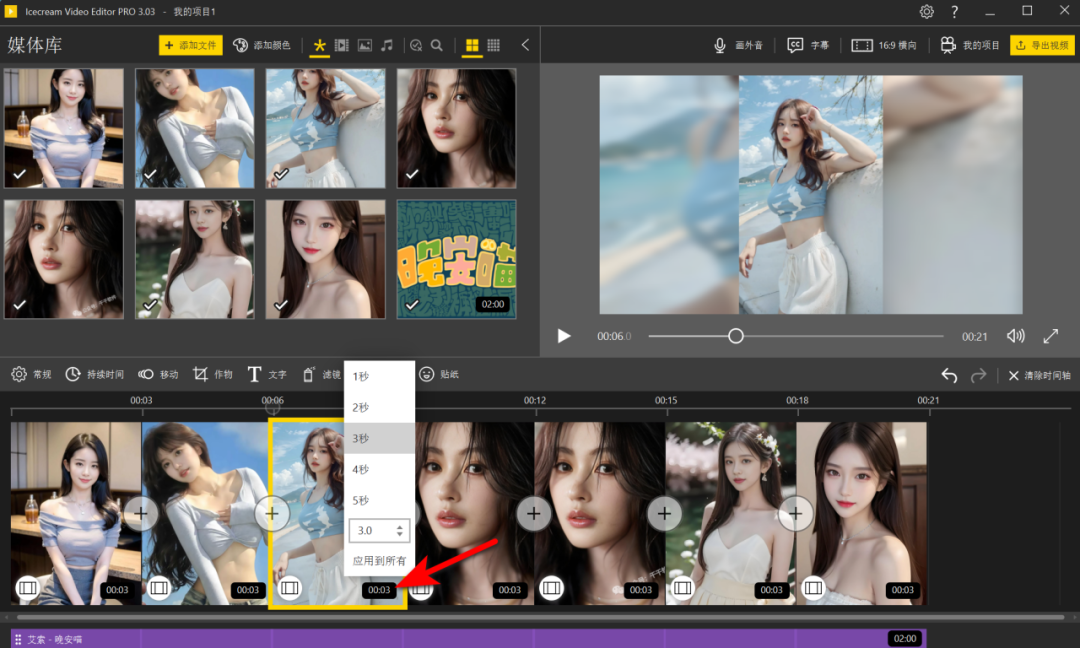The width and height of the screenshot is (1080, 648).
Task: Click the 添加文件 add files button
Action: click(191, 45)
